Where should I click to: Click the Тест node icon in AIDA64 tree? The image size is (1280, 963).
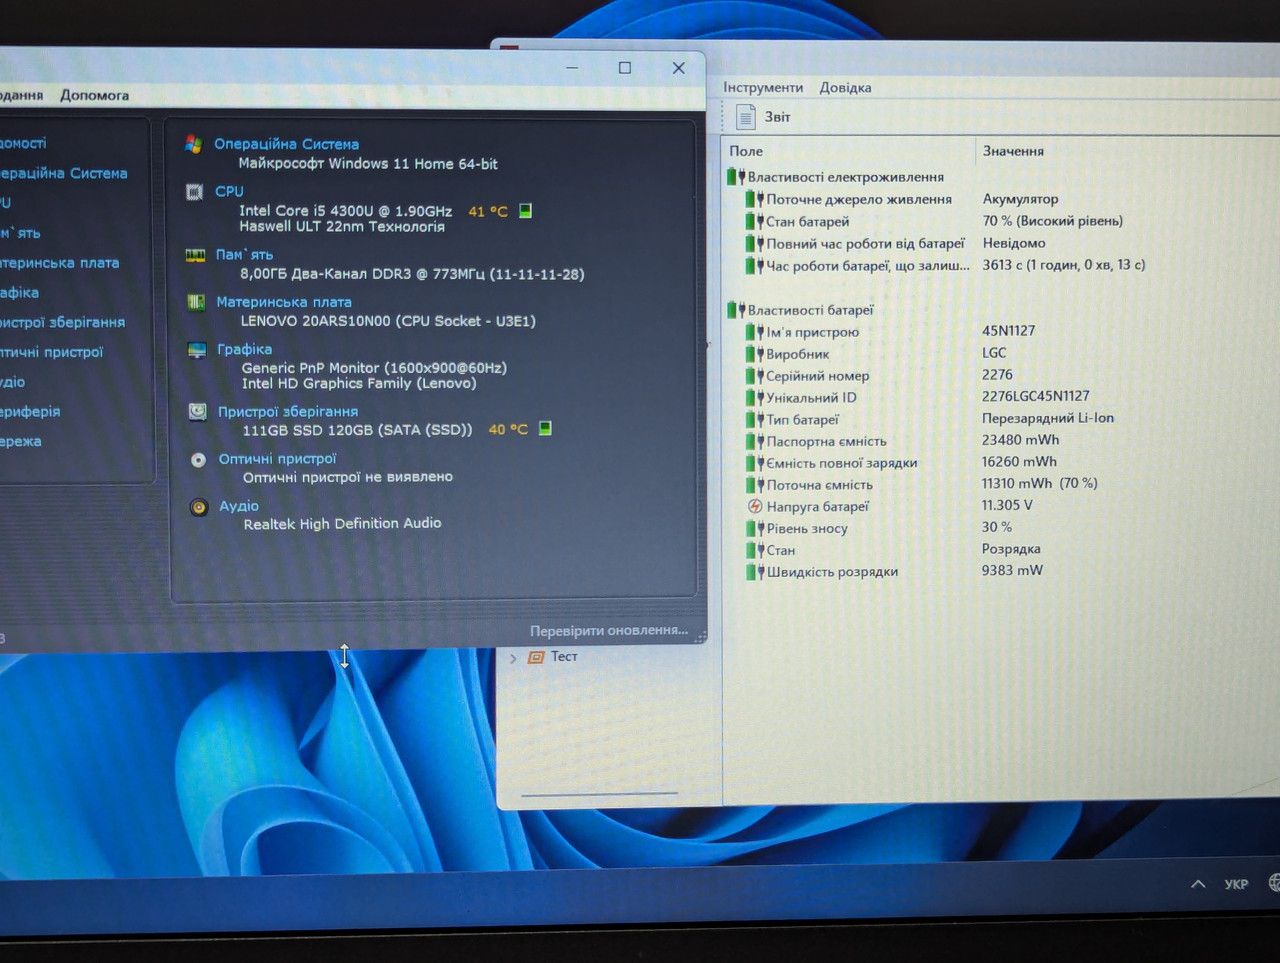point(536,657)
